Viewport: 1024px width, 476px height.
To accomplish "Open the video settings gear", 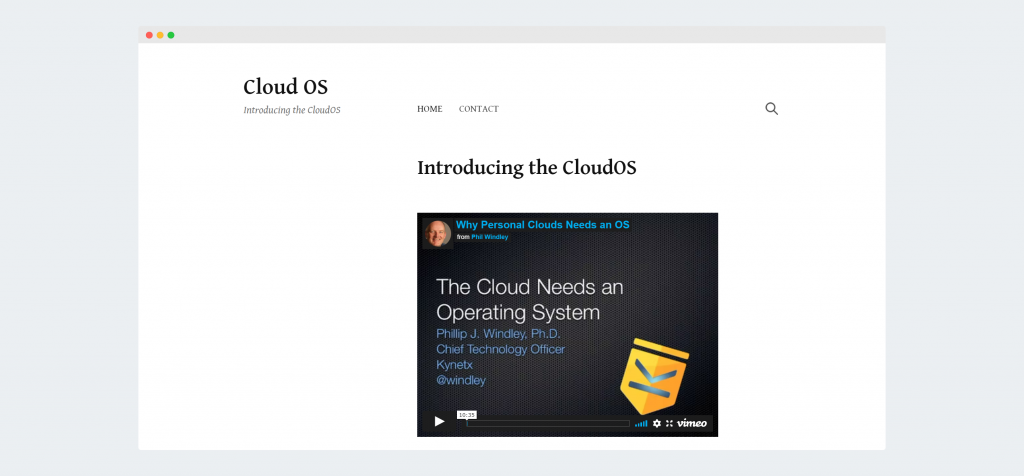I will 657,423.
